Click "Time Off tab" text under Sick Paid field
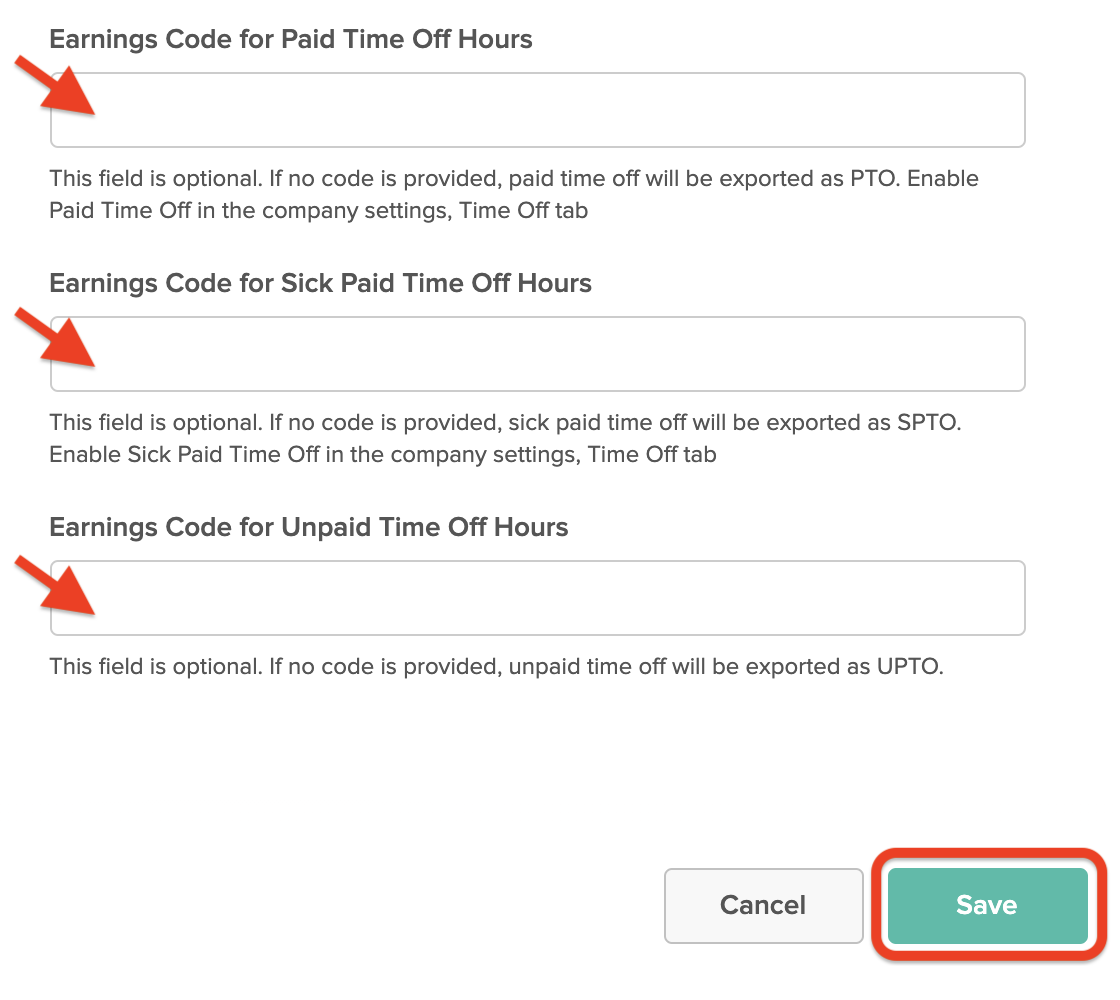This screenshot has width=1120, height=1000. (652, 455)
